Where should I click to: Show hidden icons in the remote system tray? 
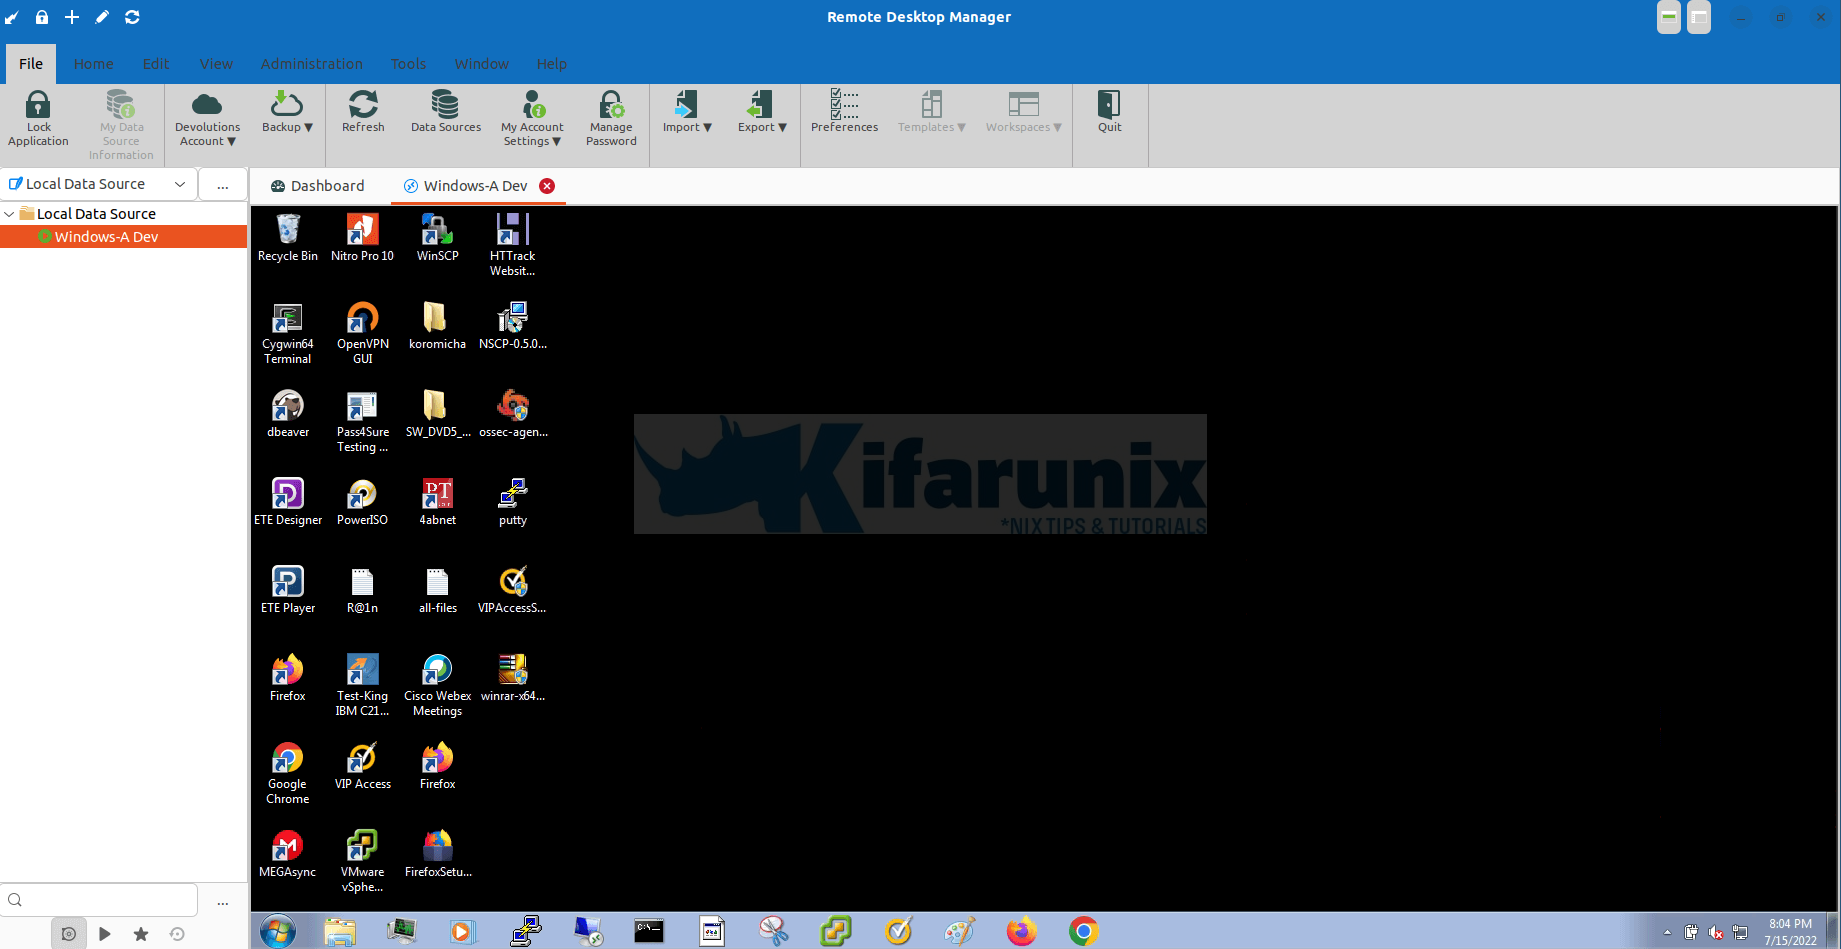pyautogui.click(x=1667, y=933)
